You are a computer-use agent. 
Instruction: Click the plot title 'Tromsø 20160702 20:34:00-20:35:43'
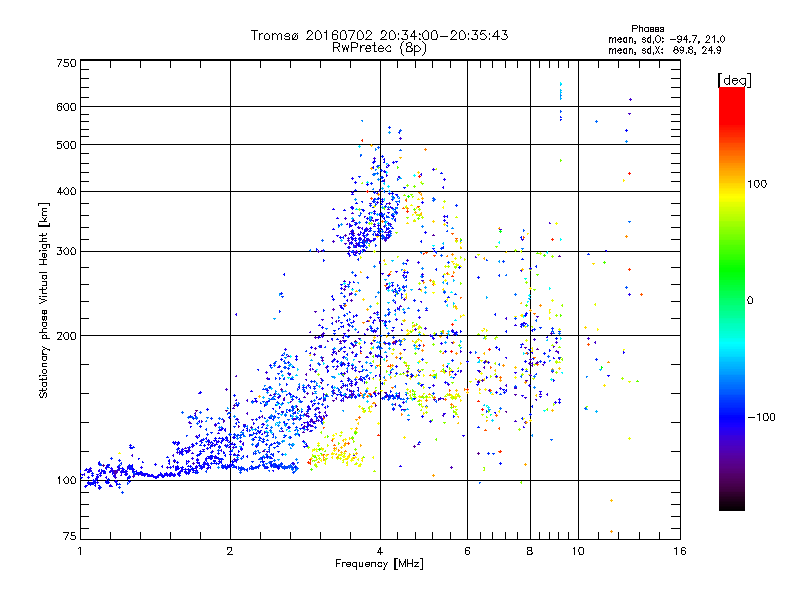pos(380,35)
